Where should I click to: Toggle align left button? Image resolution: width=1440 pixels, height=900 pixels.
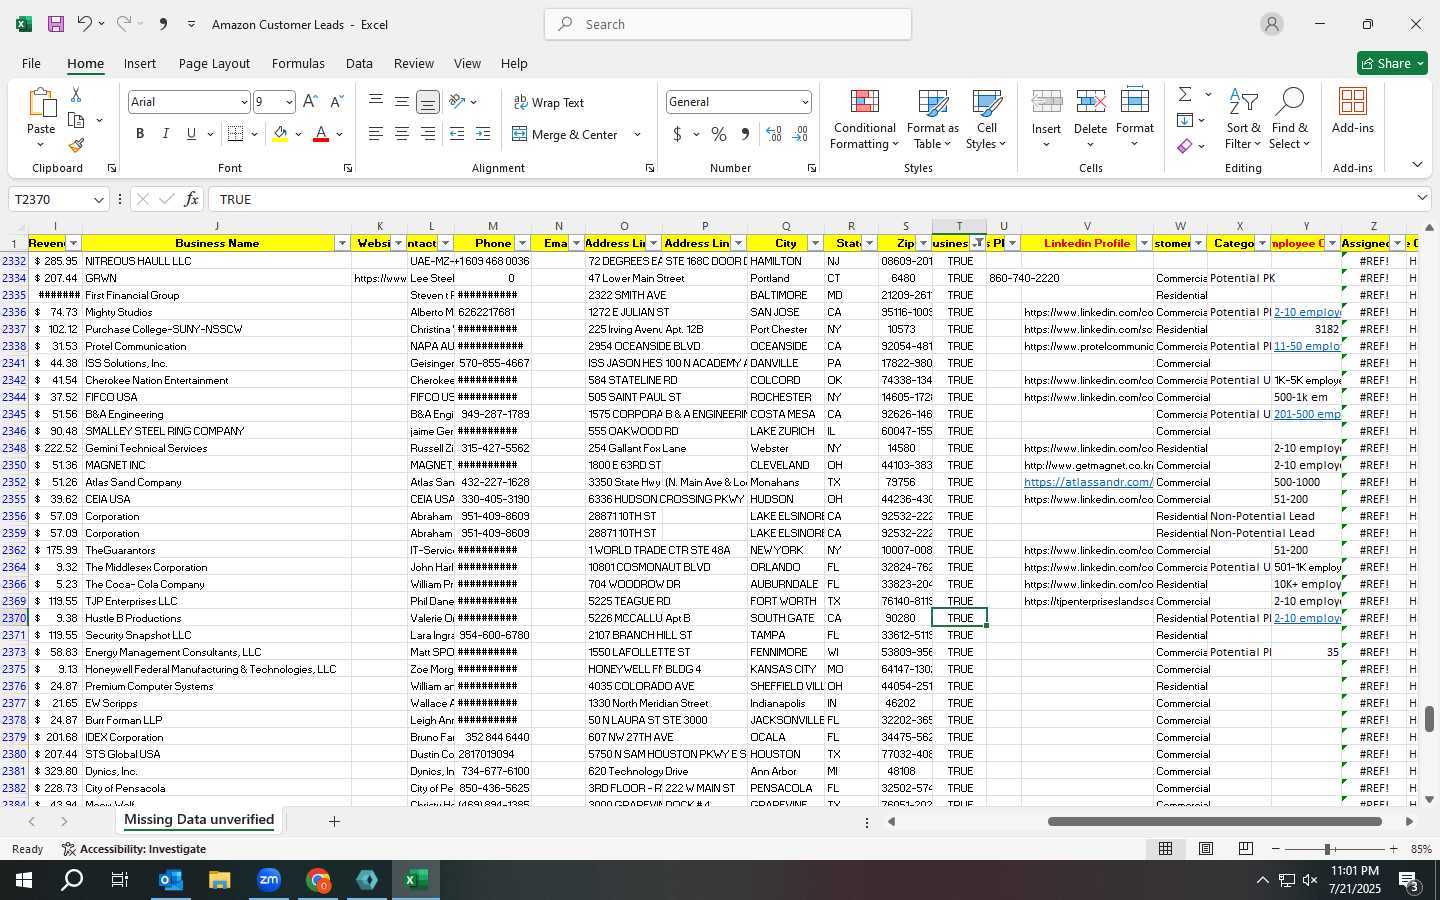pos(375,134)
